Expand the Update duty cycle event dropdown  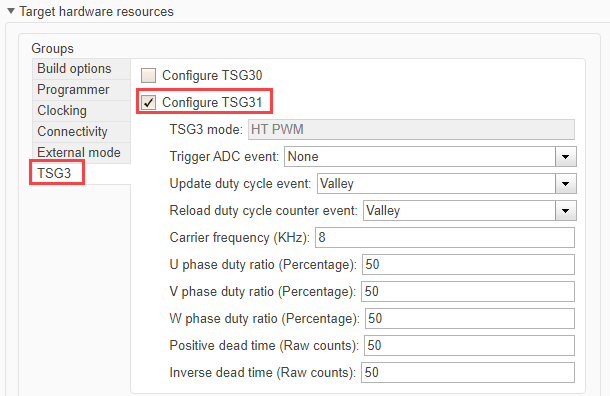pos(566,184)
